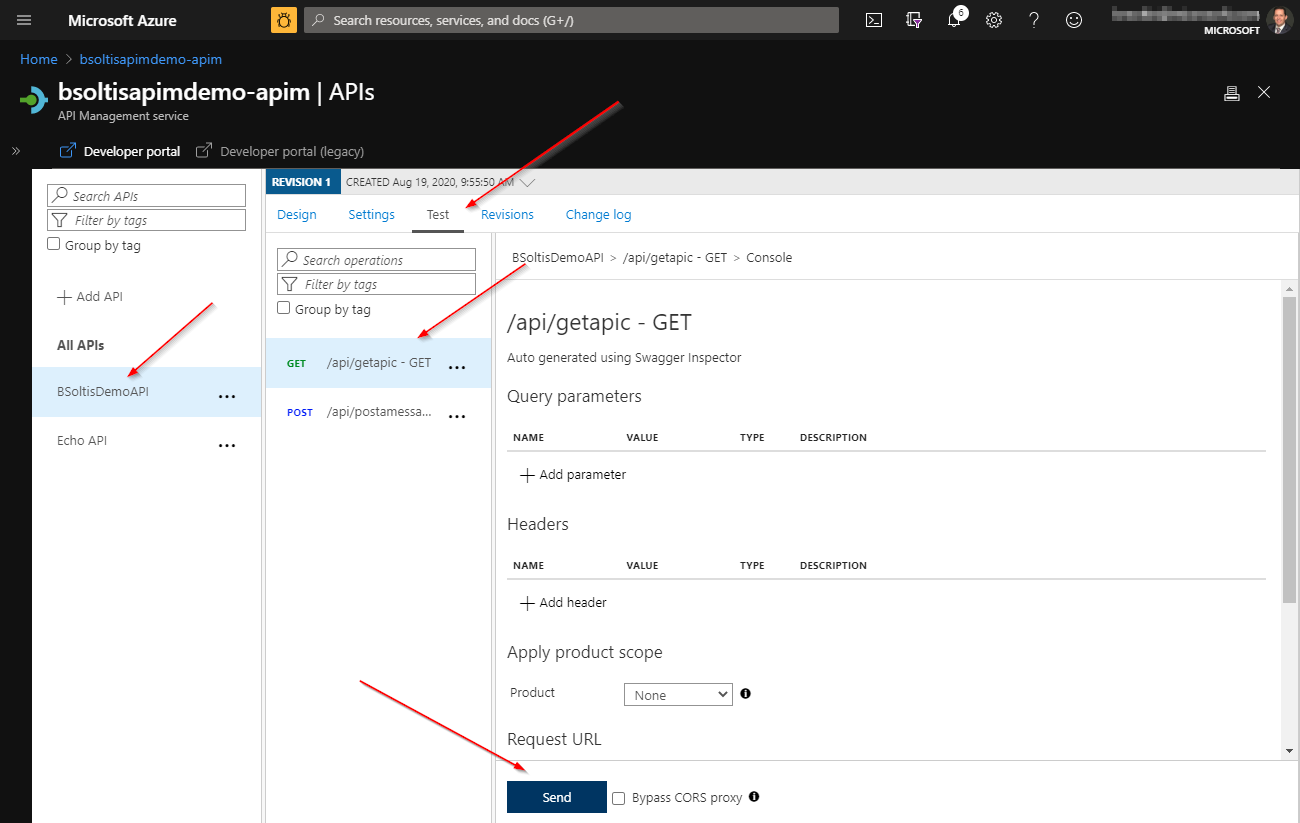This screenshot has width=1300, height=823.
Task: Open the Developer portal link
Action: click(129, 150)
